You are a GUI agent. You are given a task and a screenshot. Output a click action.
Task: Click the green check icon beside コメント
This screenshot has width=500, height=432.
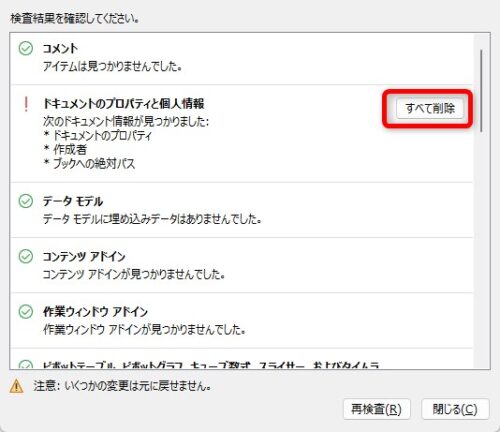coord(26,49)
